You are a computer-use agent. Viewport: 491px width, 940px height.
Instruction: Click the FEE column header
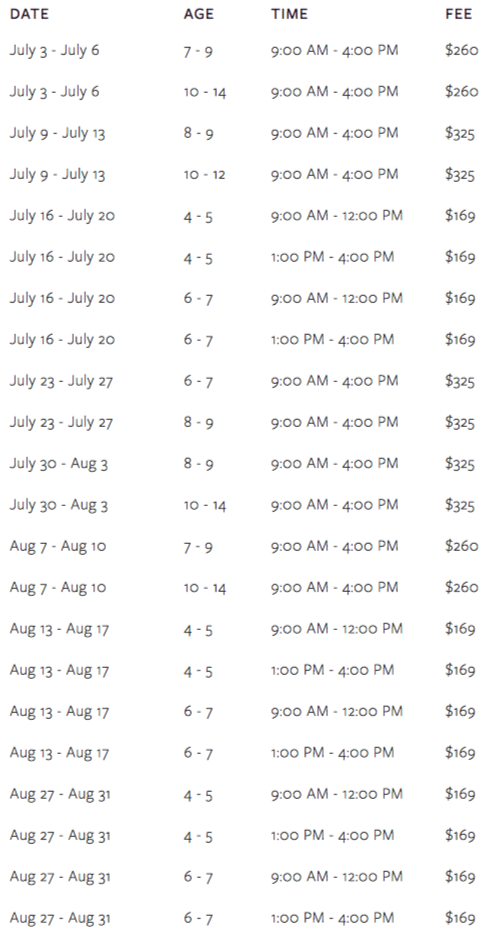459,14
